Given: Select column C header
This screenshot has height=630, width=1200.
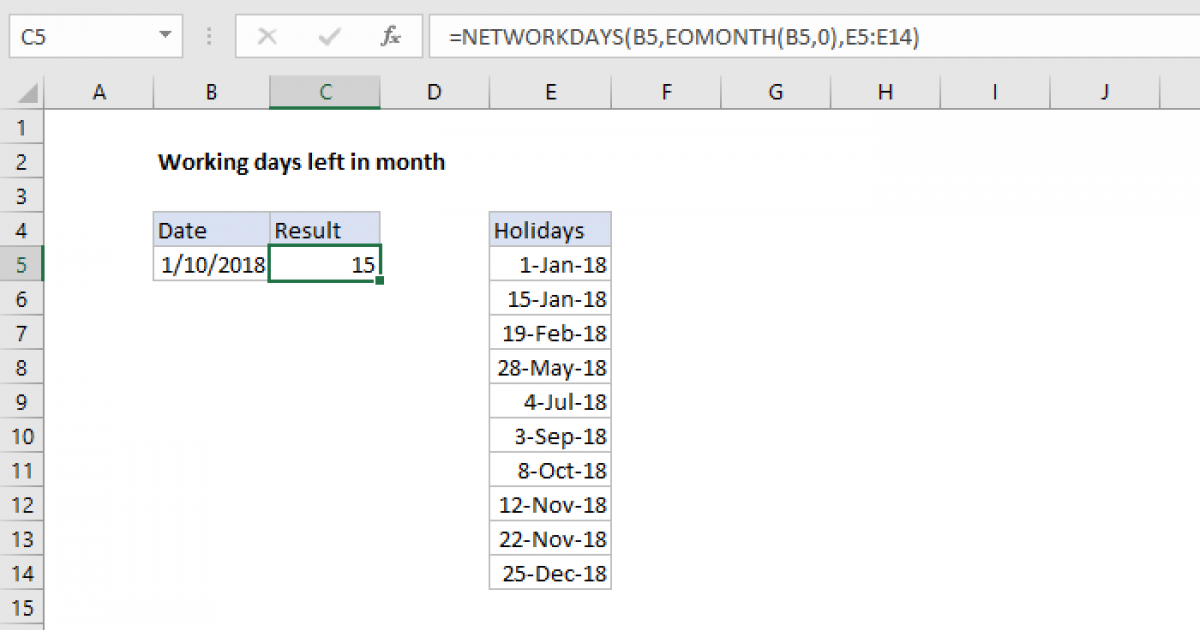Looking at the screenshot, I should pos(325,93).
